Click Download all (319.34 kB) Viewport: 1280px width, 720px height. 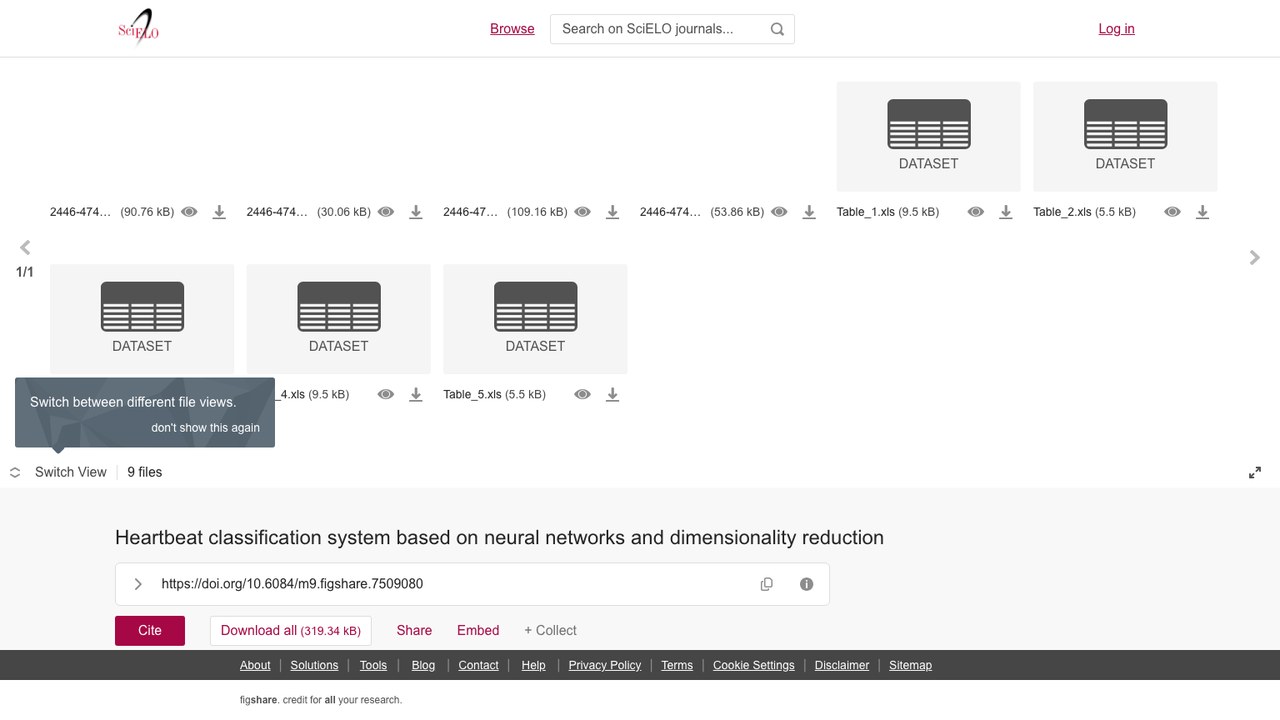[290, 631]
